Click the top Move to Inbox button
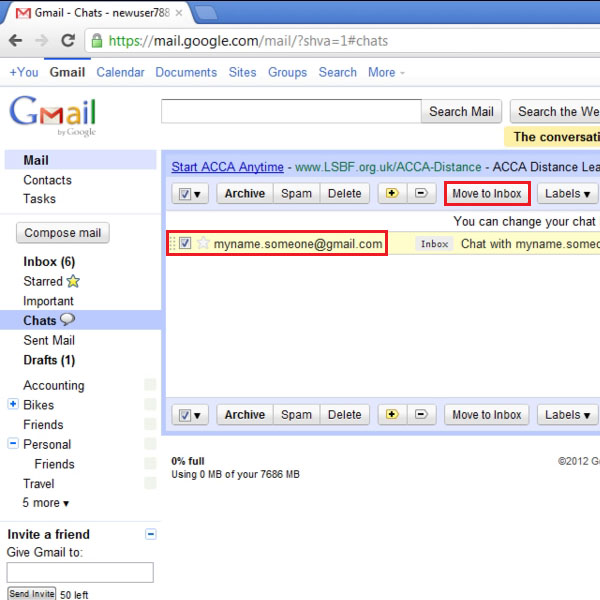600x600 pixels. click(487, 193)
